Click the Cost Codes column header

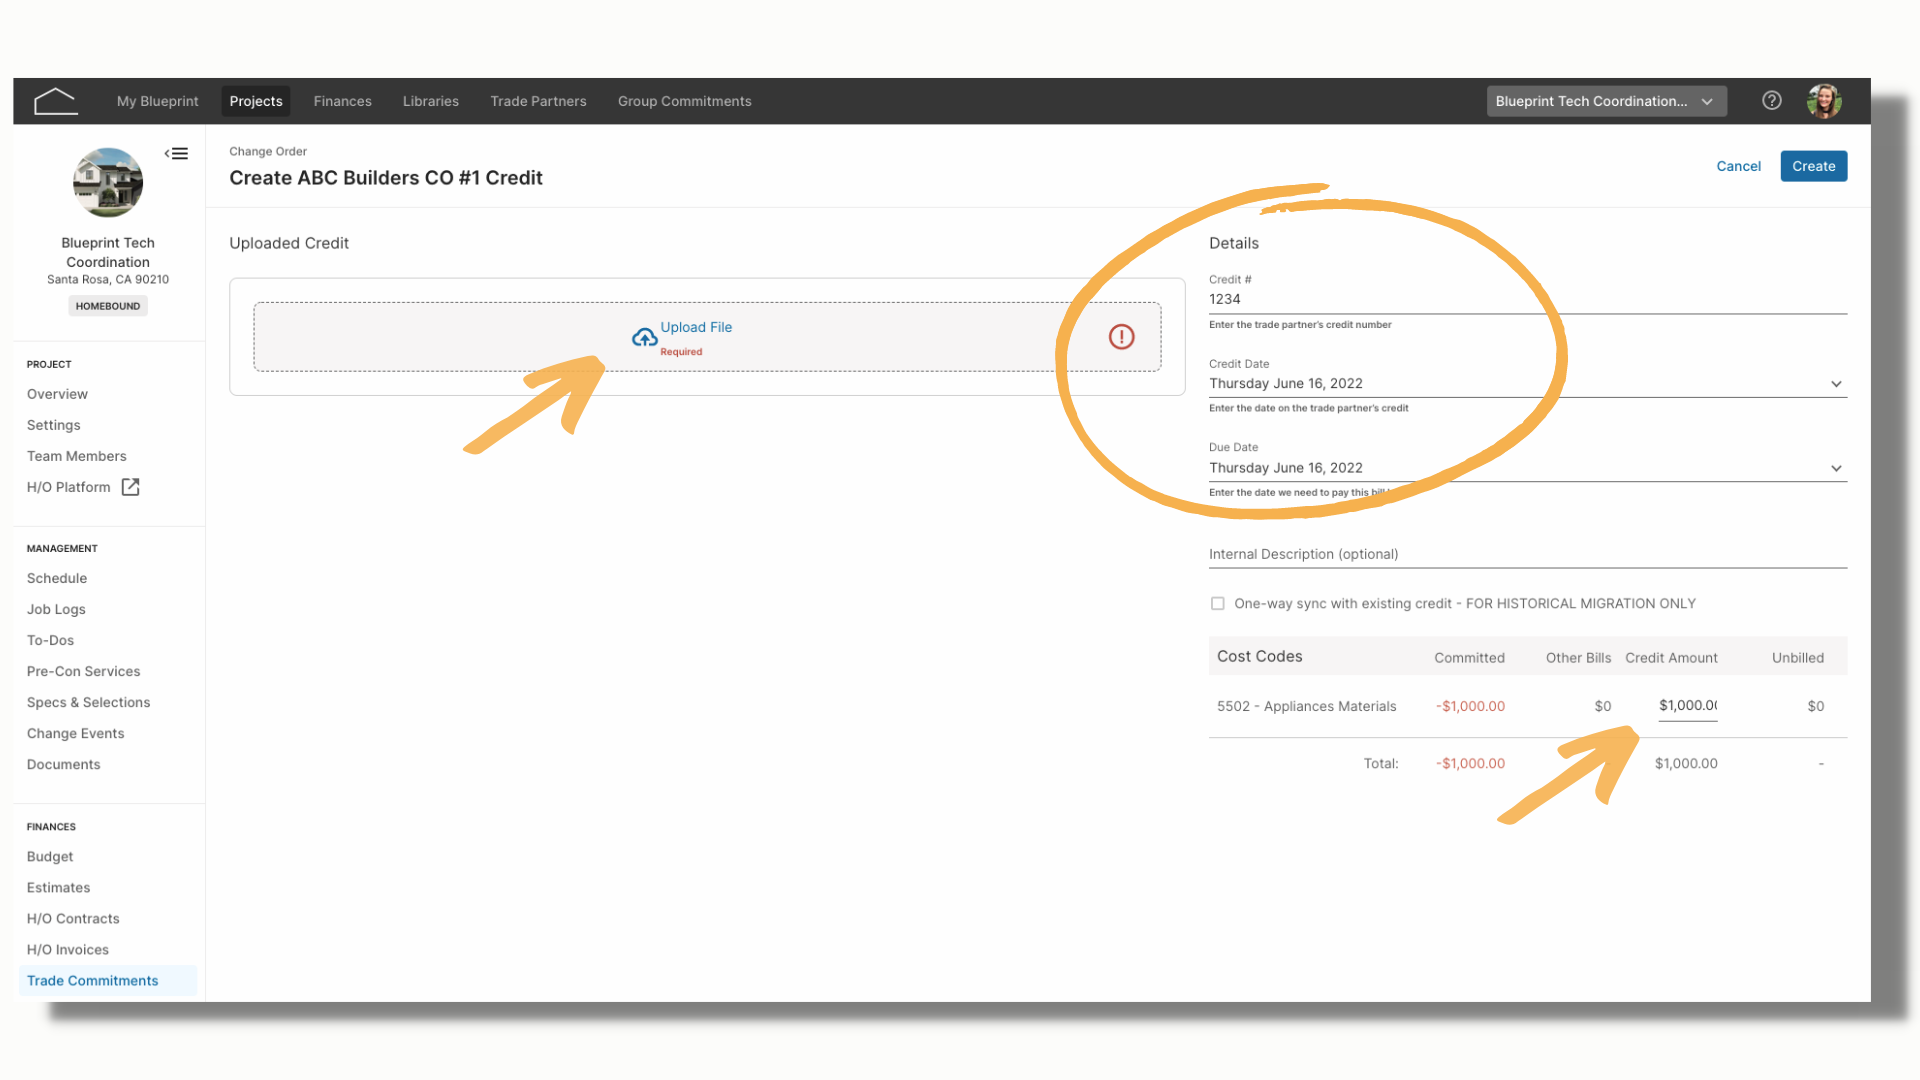point(1259,656)
